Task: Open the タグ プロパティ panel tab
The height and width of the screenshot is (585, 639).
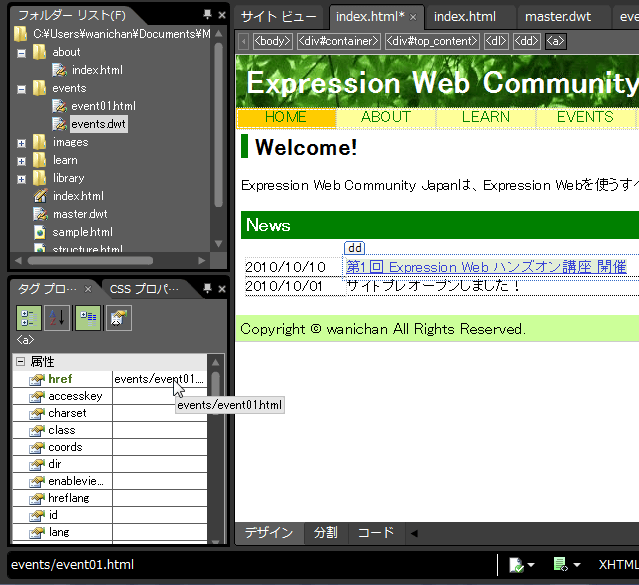Action: (x=47, y=289)
